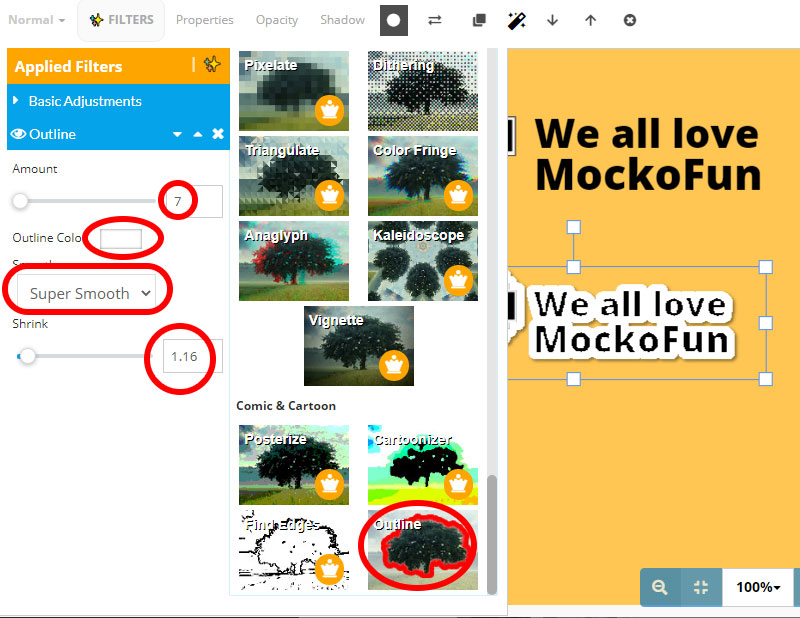Click the top-right resize handle of selection
The width and height of the screenshot is (800, 618).
coord(766,267)
